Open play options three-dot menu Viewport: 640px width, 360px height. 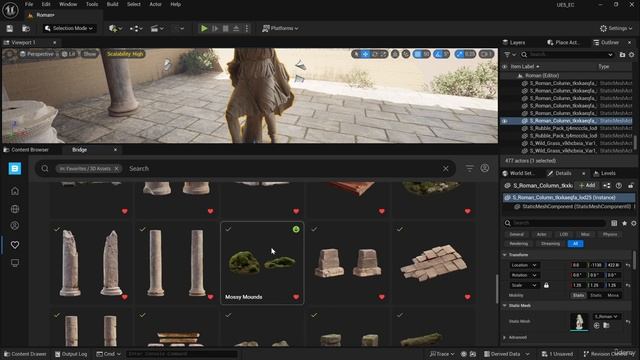click(247, 29)
